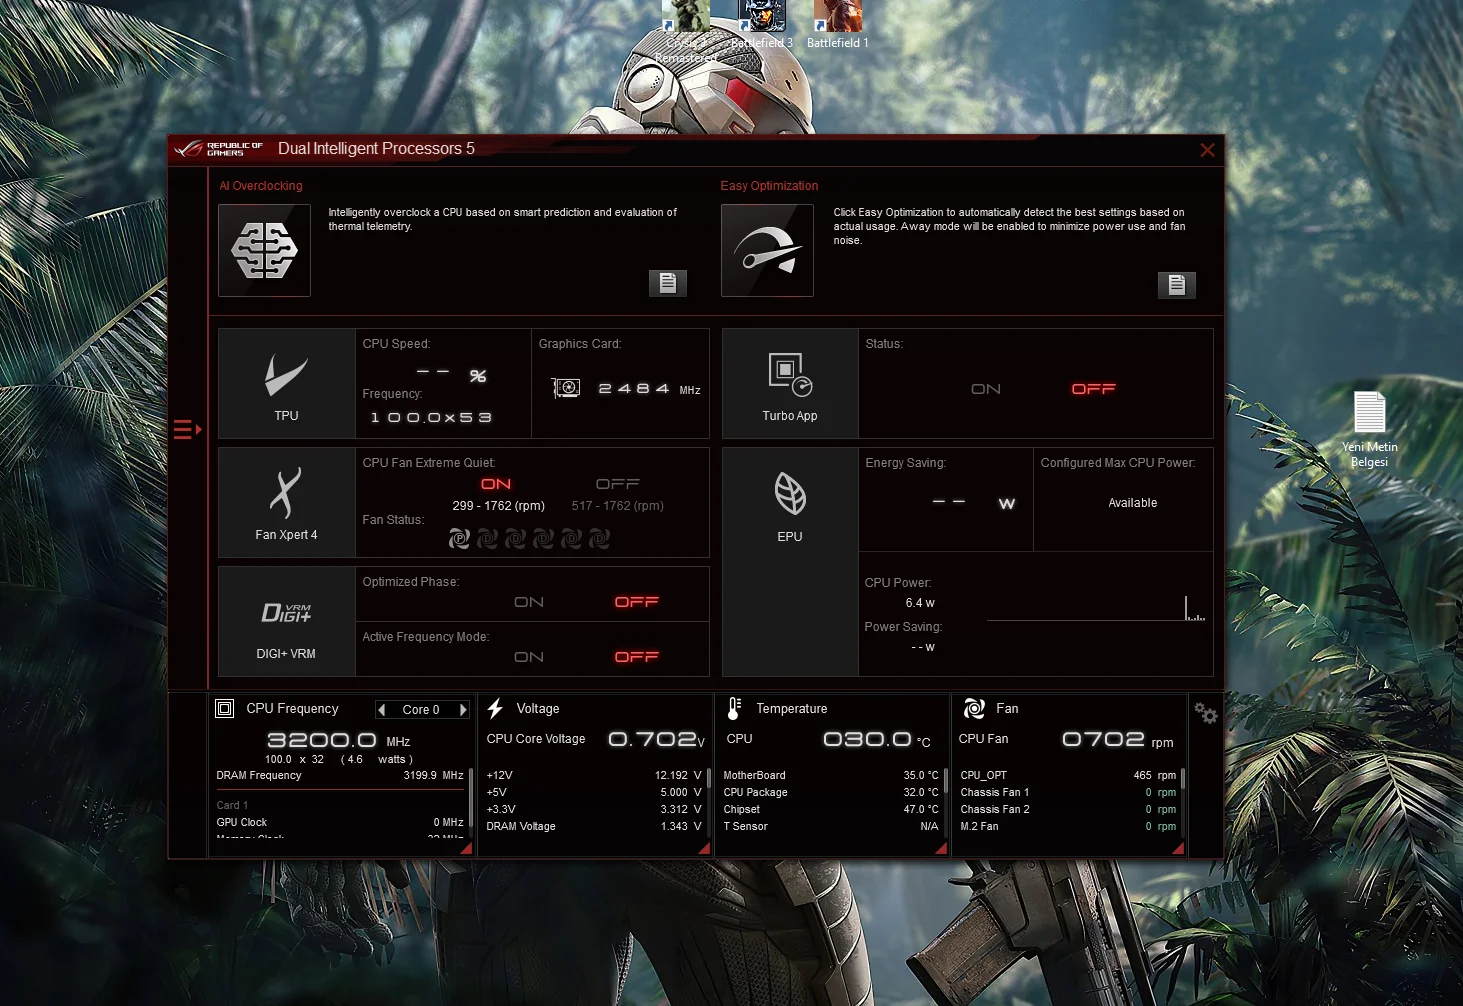This screenshot has width=1463, height=1006.
Task: Click the 299 - 1762 (rpm) fan range
Action: click(499, 506)
